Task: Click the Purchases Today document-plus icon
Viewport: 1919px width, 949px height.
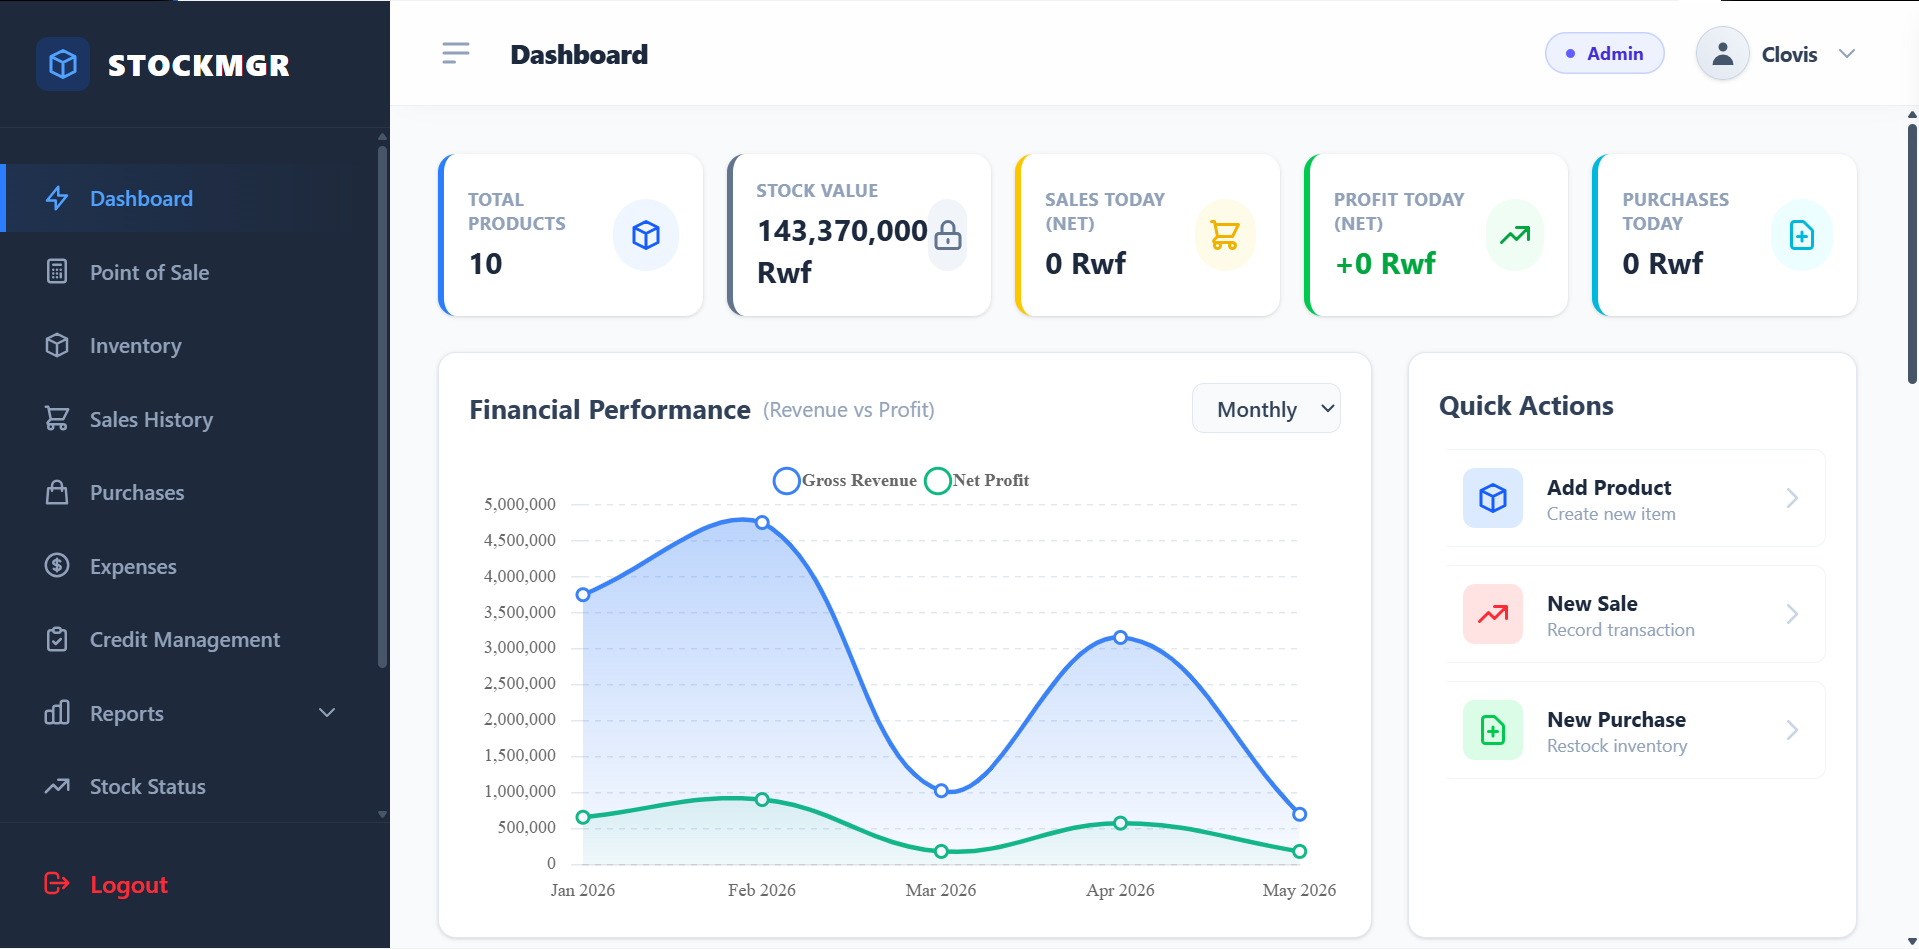Action: coord(1802,235)
